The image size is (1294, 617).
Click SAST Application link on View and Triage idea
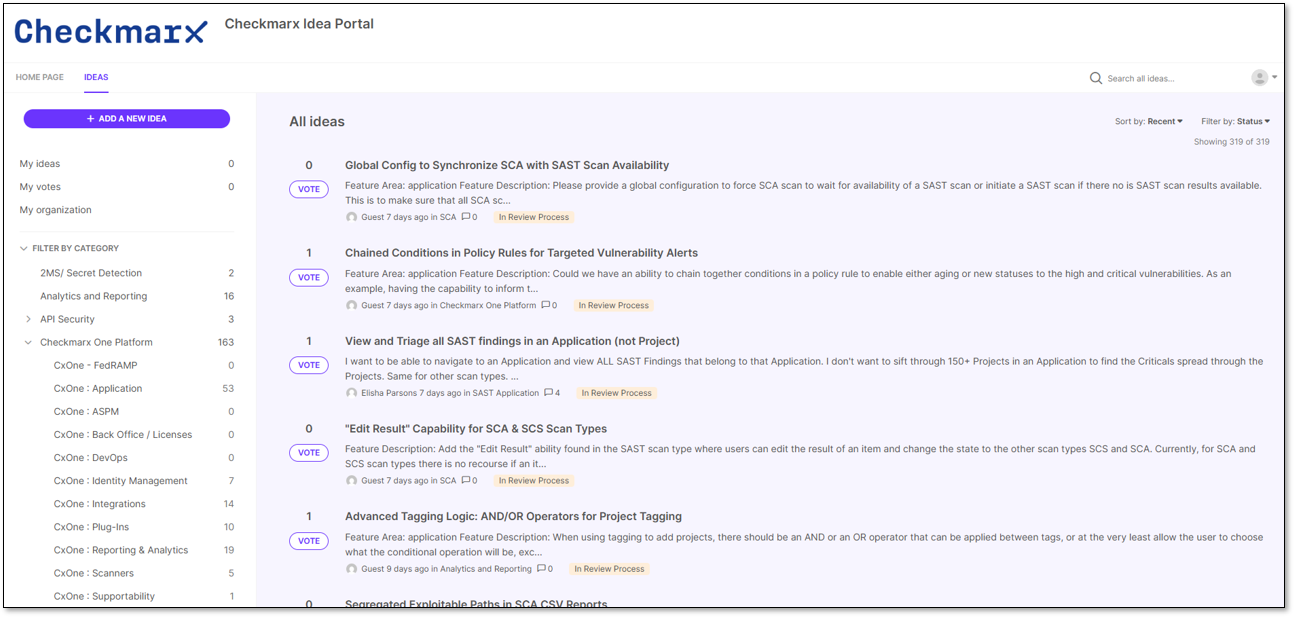[506, 393]
